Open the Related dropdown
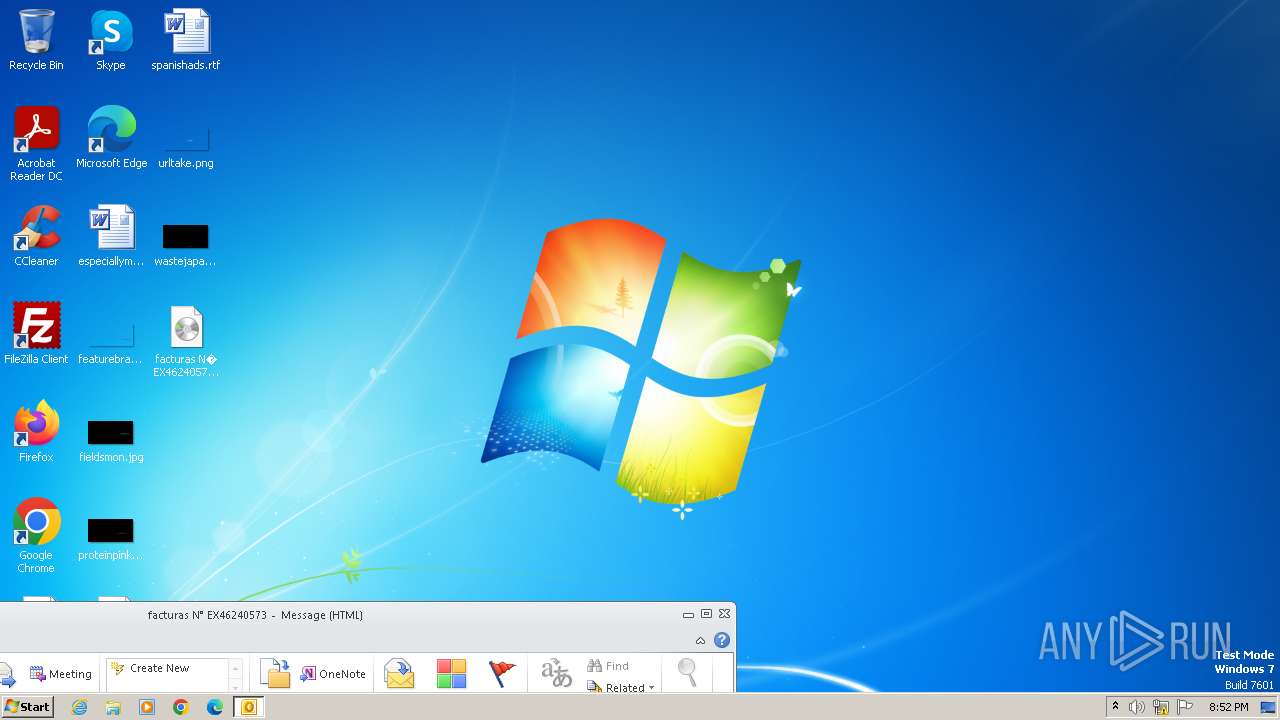Image resolution: width=1280 pixels, height=720 pixels. [621, 687]
